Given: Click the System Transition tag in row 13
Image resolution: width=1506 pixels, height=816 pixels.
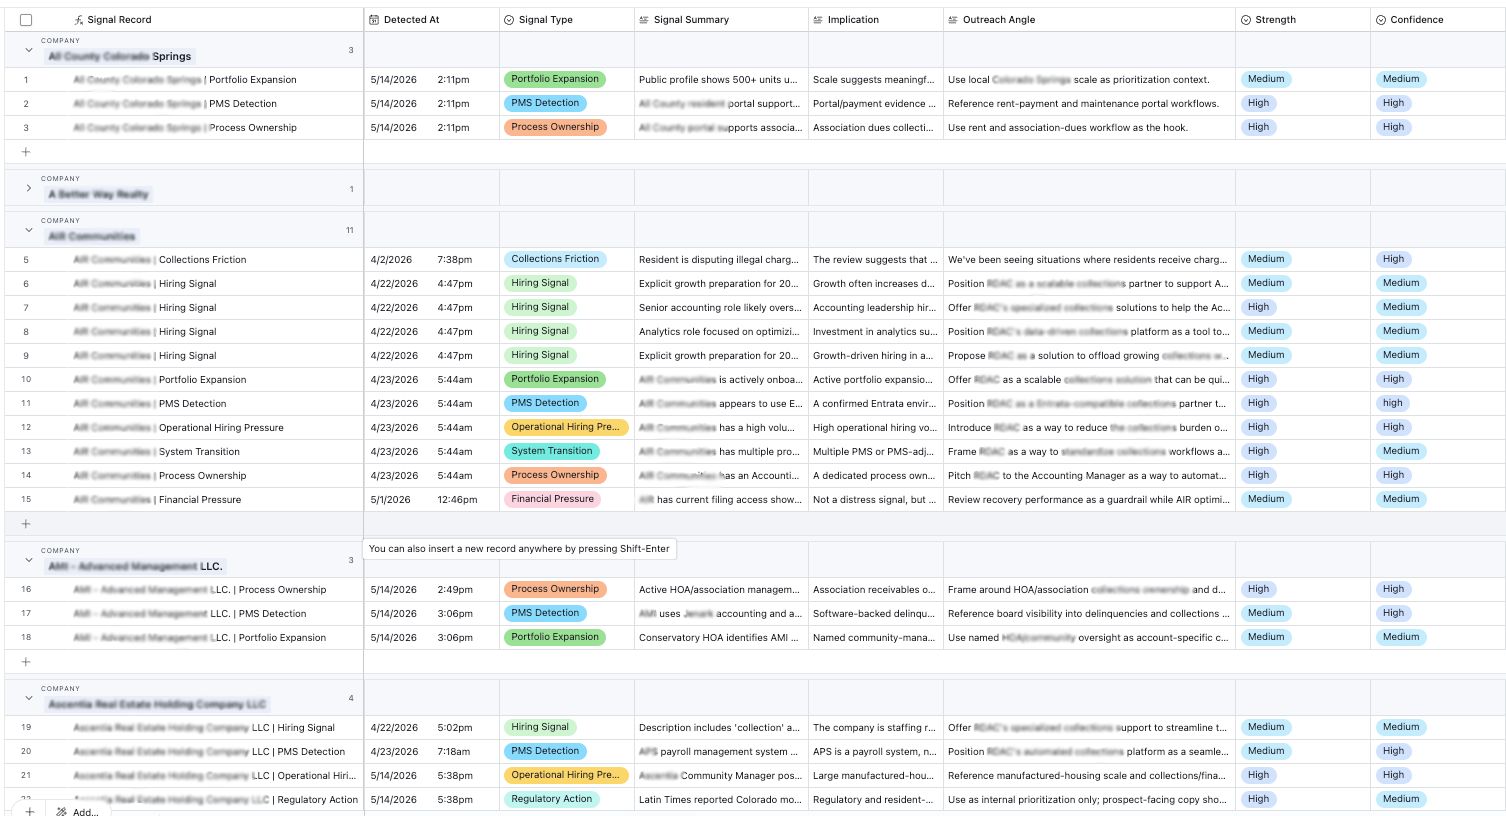Looking at the screenshot, I should click(552, 451).
